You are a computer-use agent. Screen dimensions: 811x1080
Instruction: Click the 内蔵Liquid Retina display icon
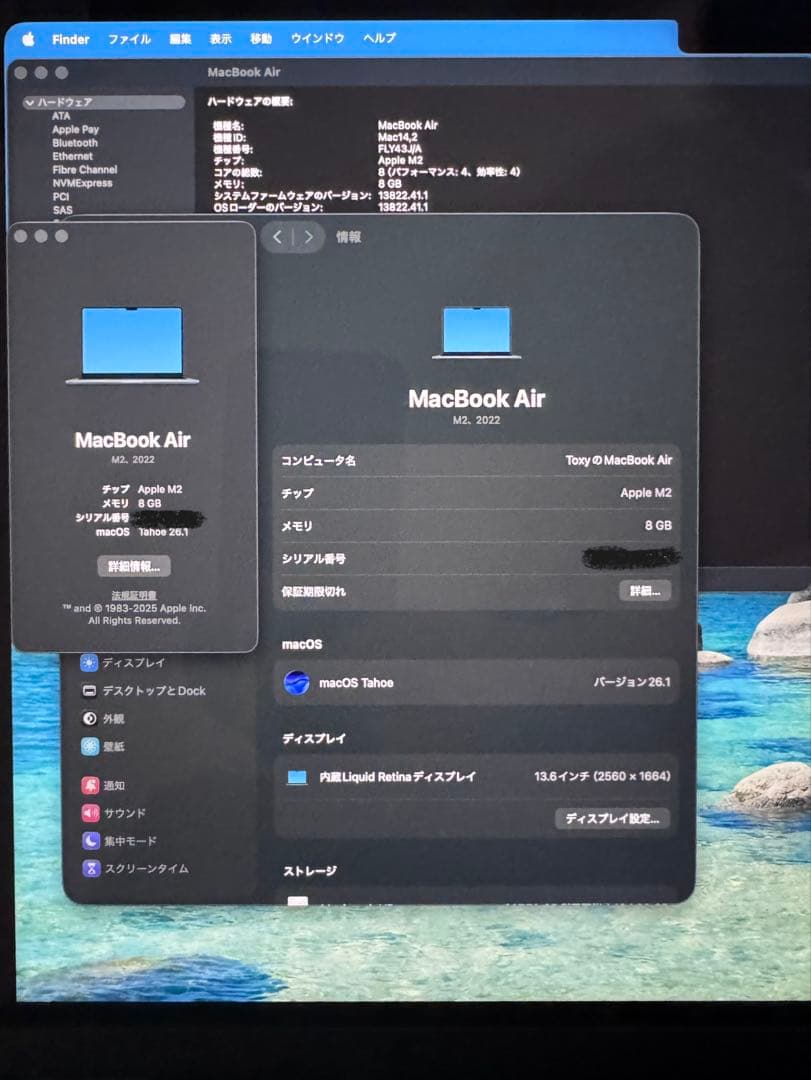299,777
